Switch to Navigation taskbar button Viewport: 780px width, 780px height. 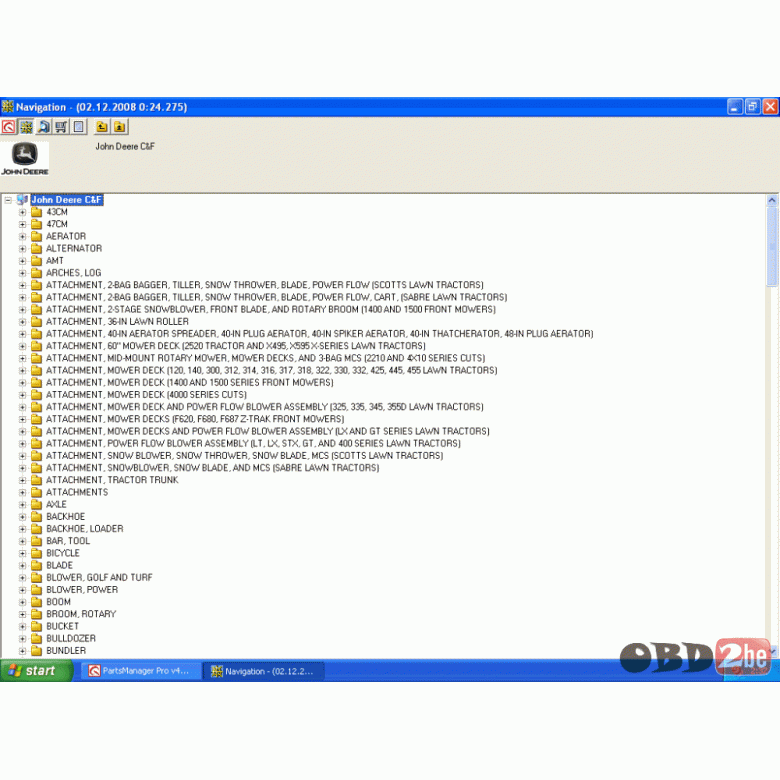(263, 671)
